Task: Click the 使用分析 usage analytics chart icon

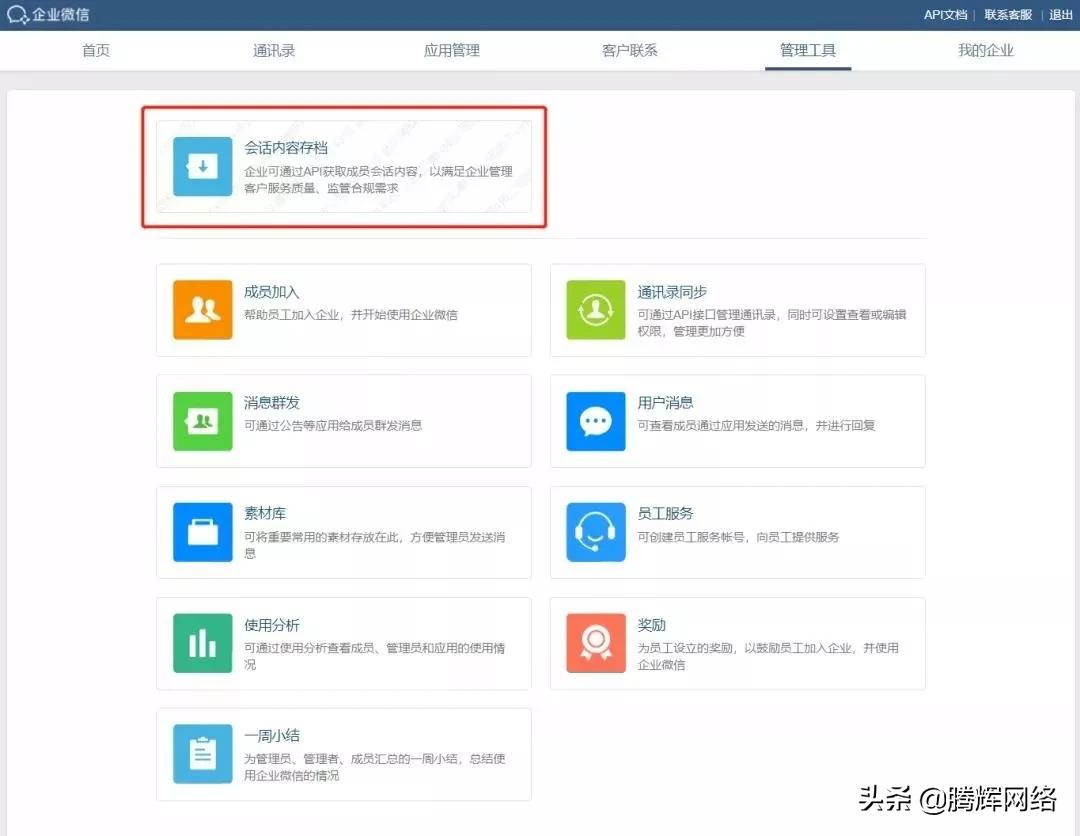Action: tap(202, 643)
